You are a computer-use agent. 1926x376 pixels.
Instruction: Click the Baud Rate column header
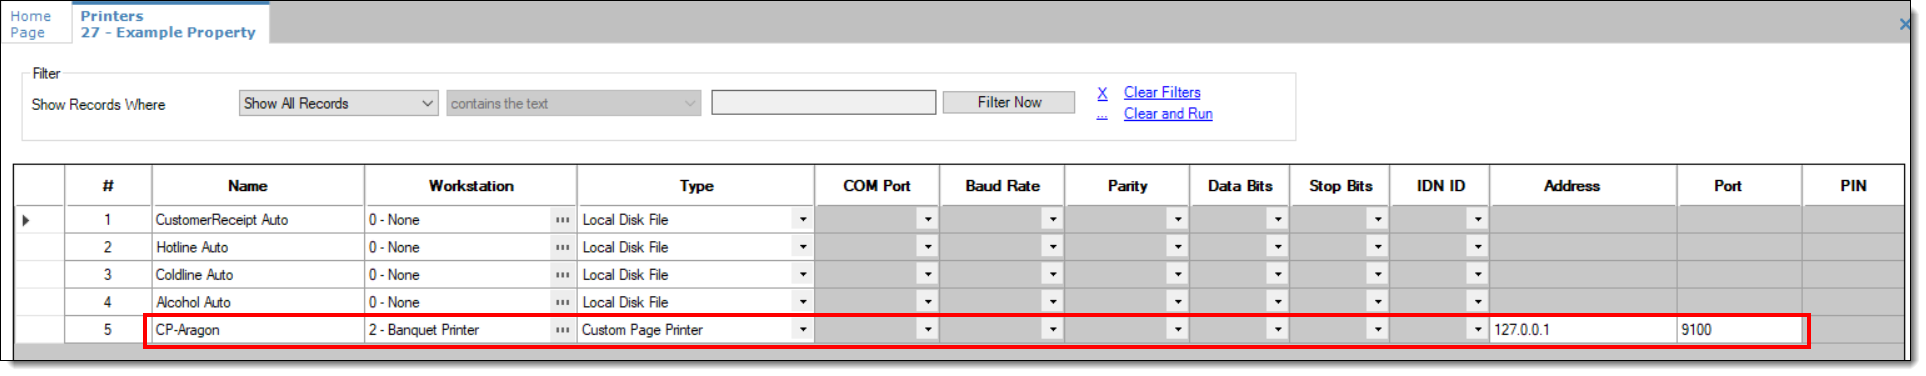click(1002, 186)
